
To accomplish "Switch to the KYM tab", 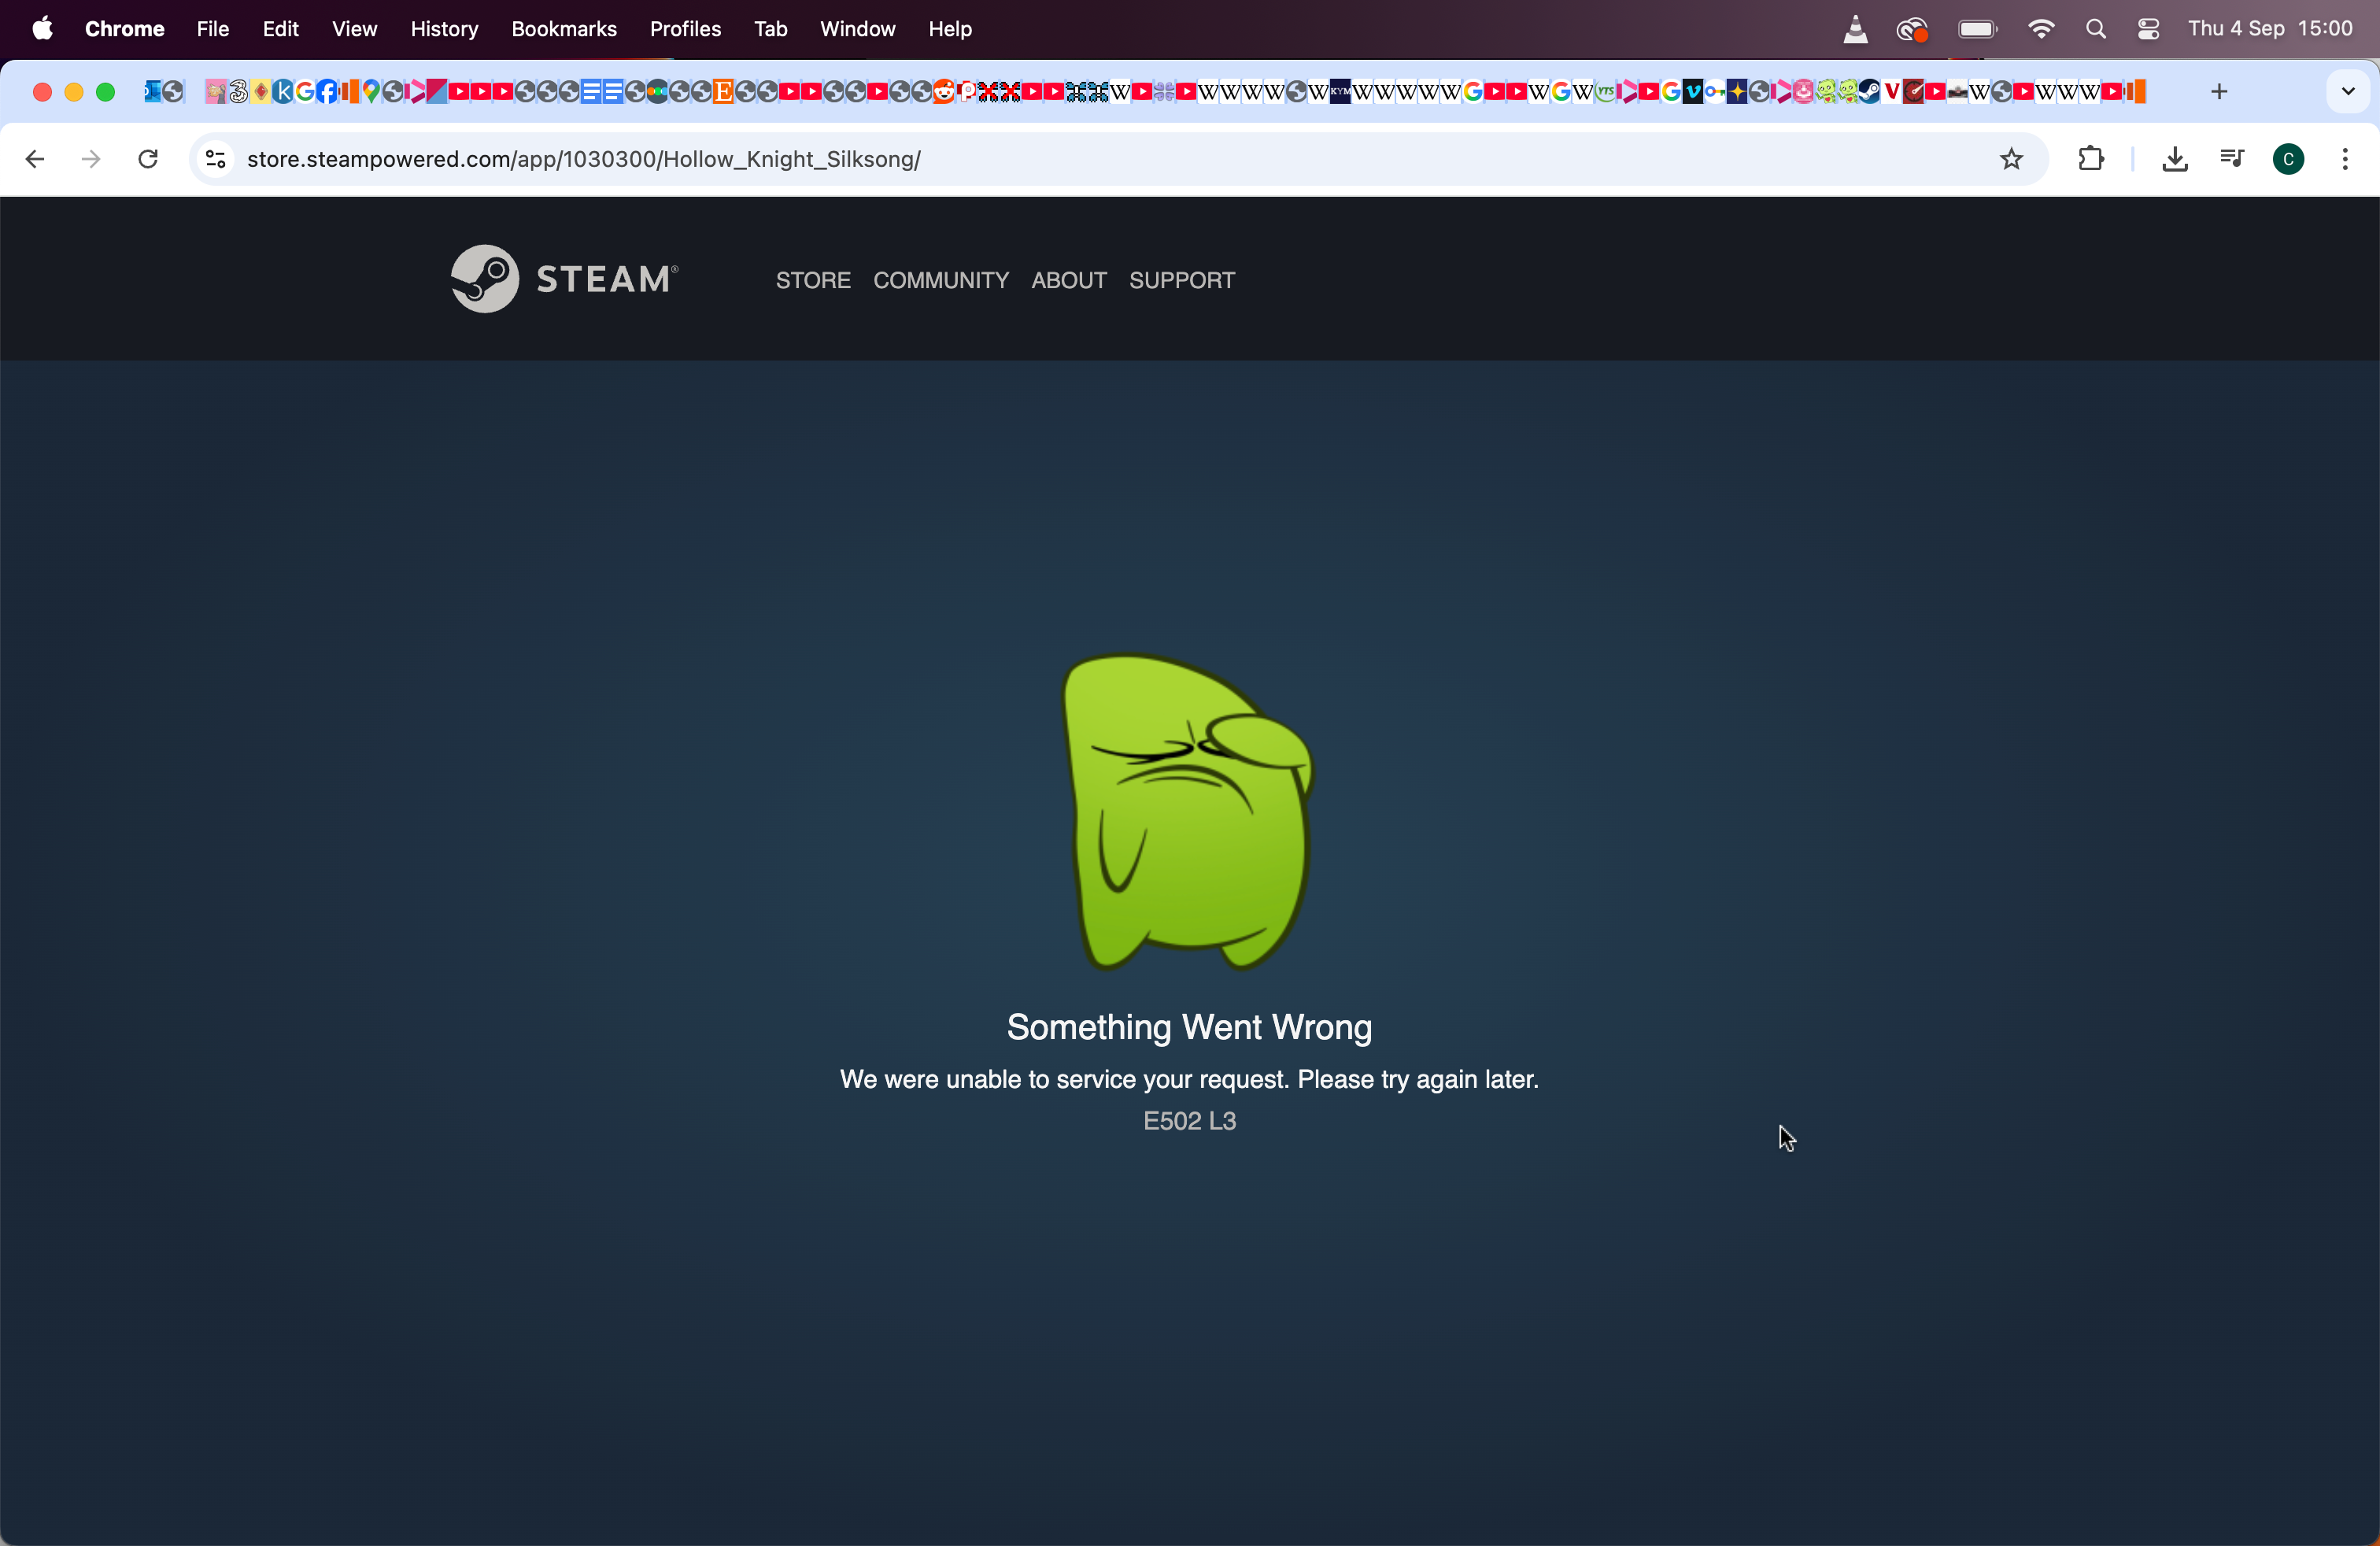I will [x=1341, y=92].
